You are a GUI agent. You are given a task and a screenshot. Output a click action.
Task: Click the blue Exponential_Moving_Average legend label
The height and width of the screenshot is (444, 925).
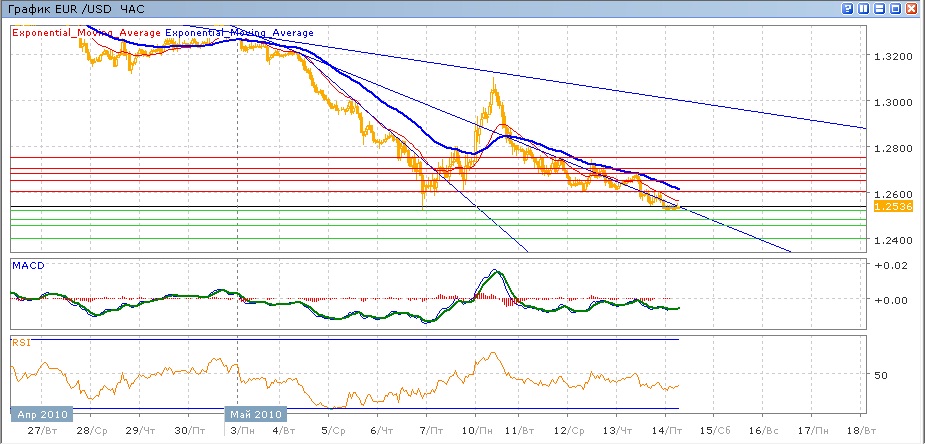(239, 33)
